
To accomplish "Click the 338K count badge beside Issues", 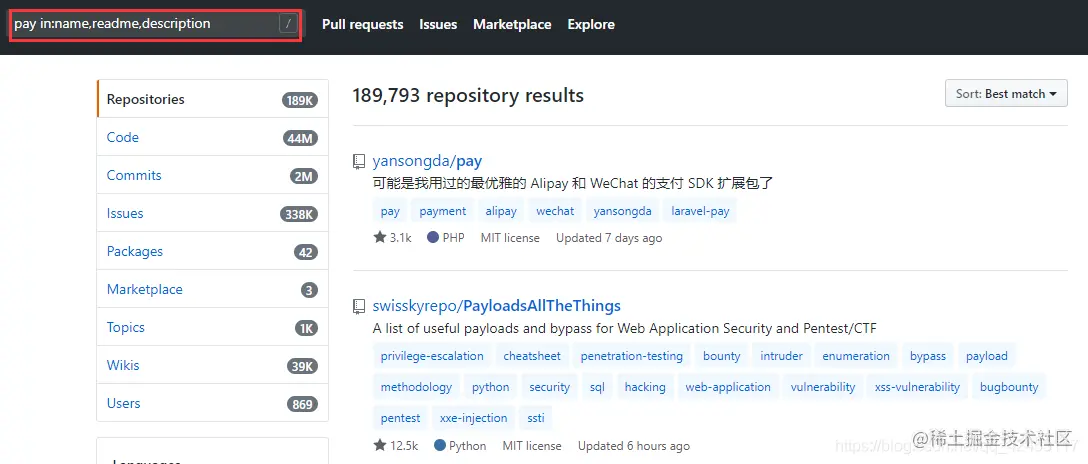I will [299, 214].
